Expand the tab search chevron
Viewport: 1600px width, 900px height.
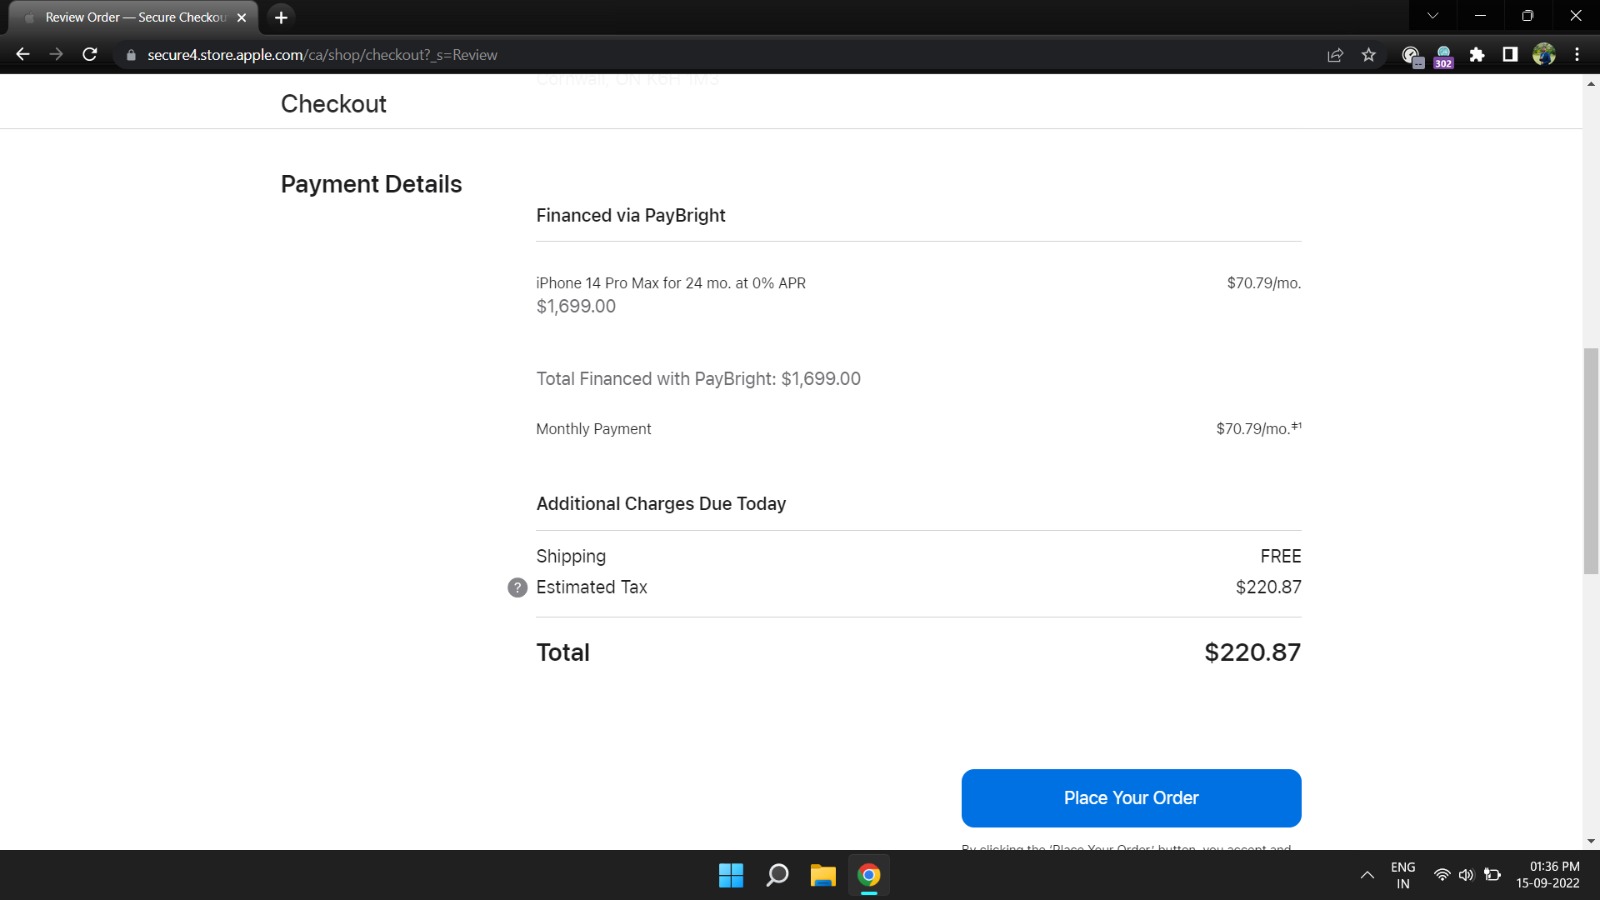pyautogui.click(x=1433, y=16)
